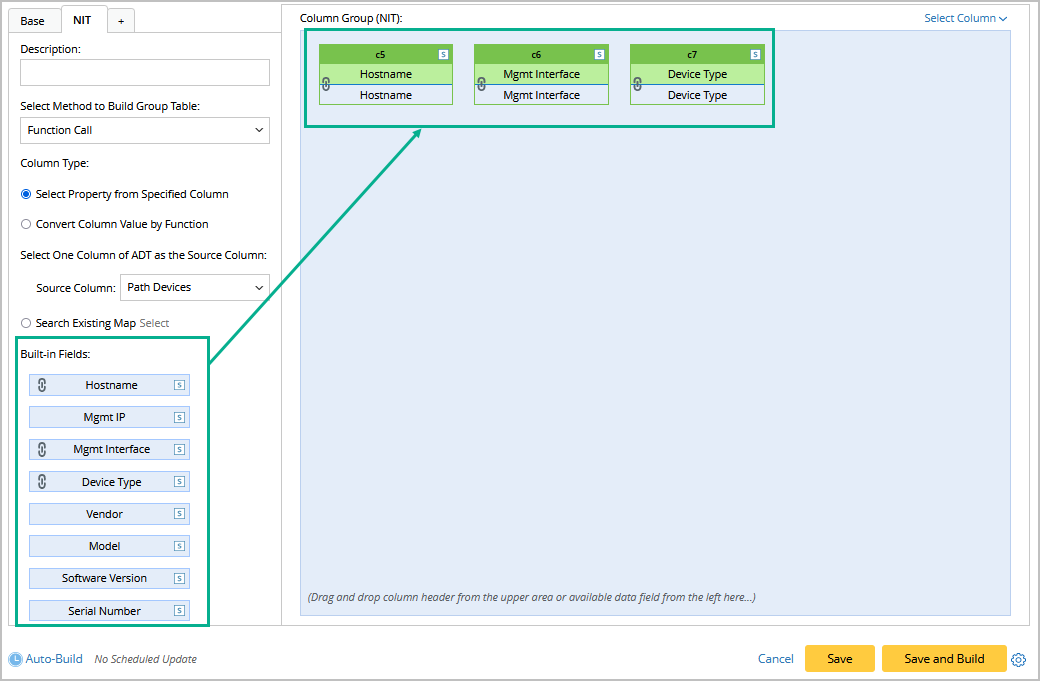Switch to the Base tab
Image resolution: width=1040 pixels, height=681 pixels.
tap(32, 21)
